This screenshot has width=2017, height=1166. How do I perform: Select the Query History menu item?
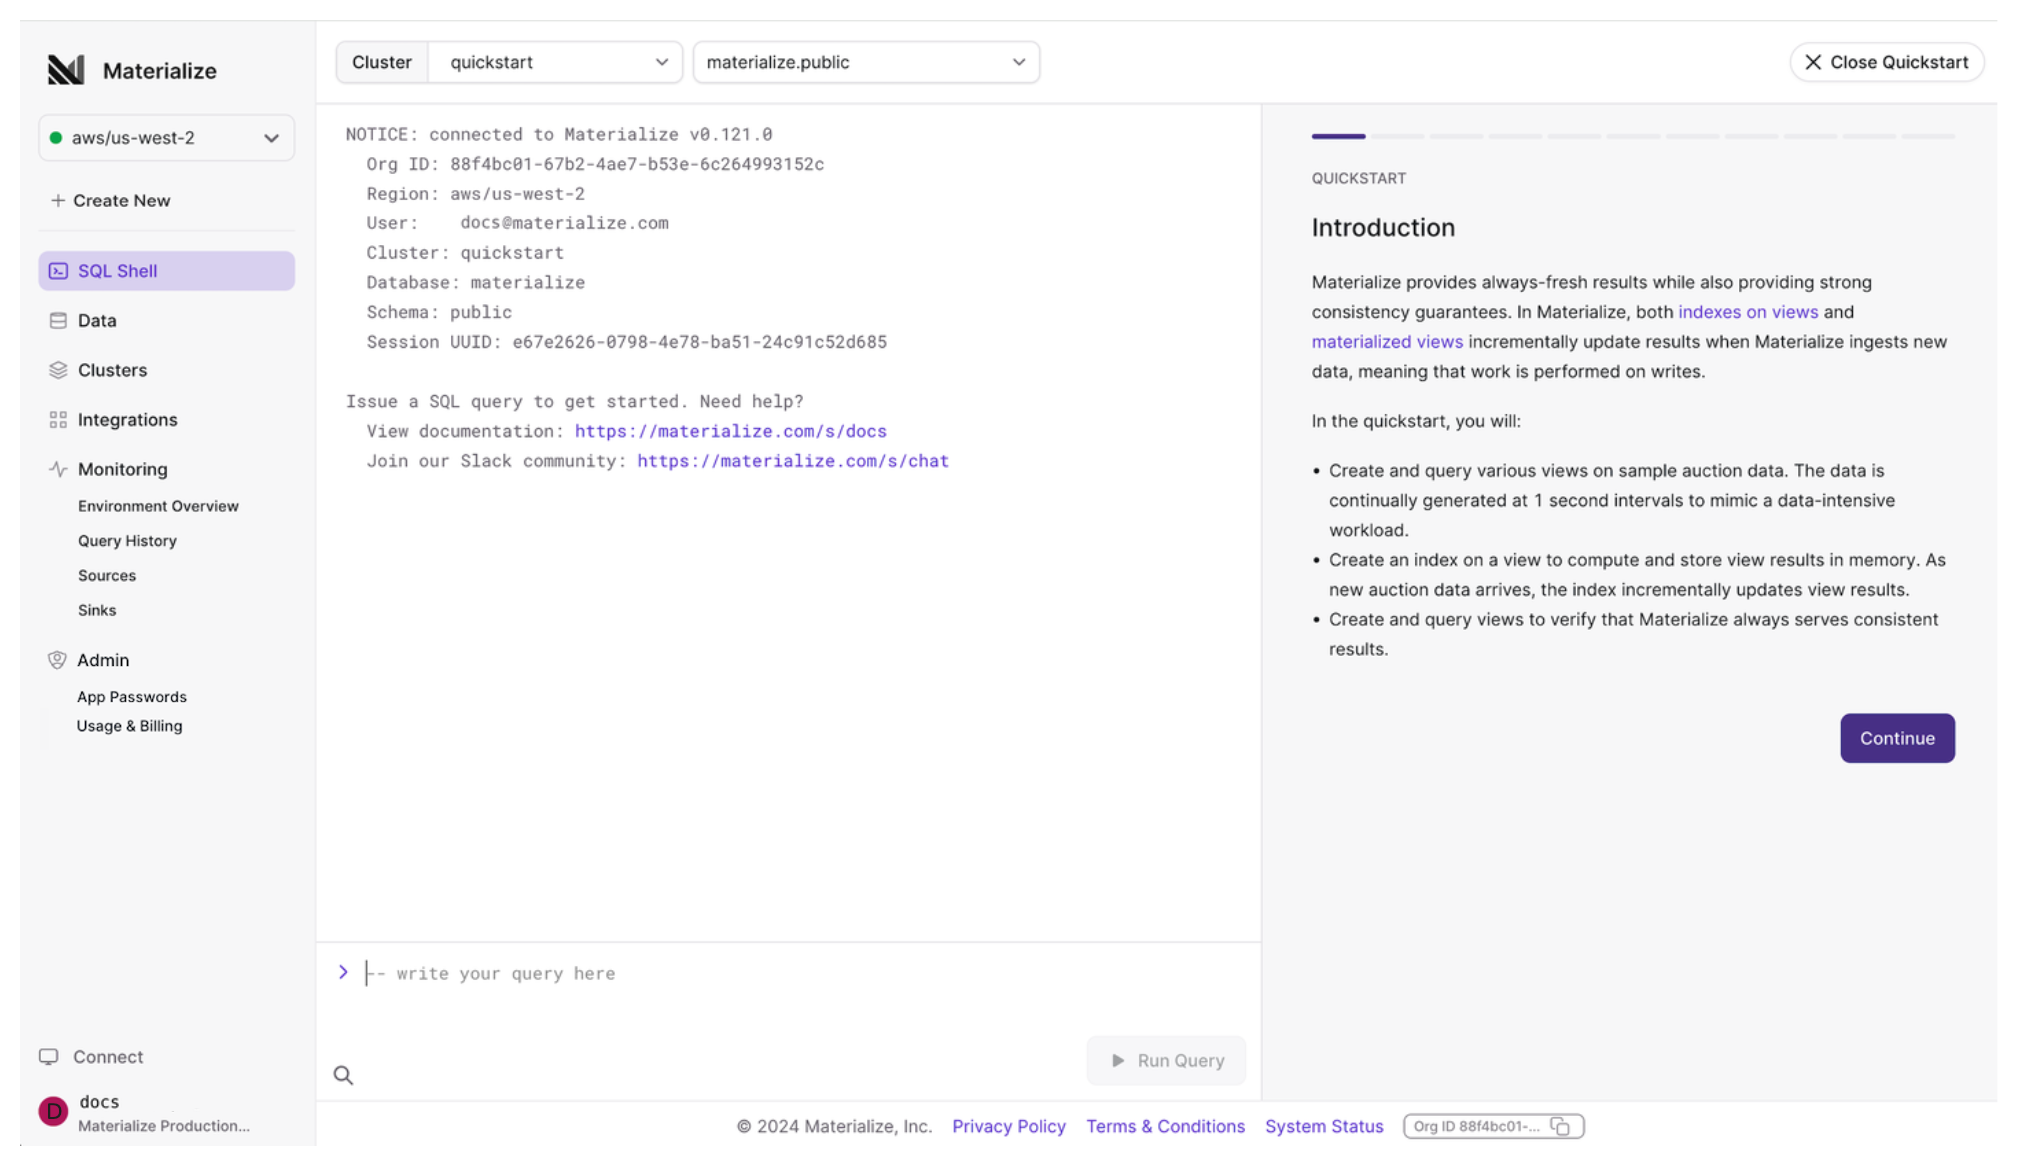tap(127, 540)
